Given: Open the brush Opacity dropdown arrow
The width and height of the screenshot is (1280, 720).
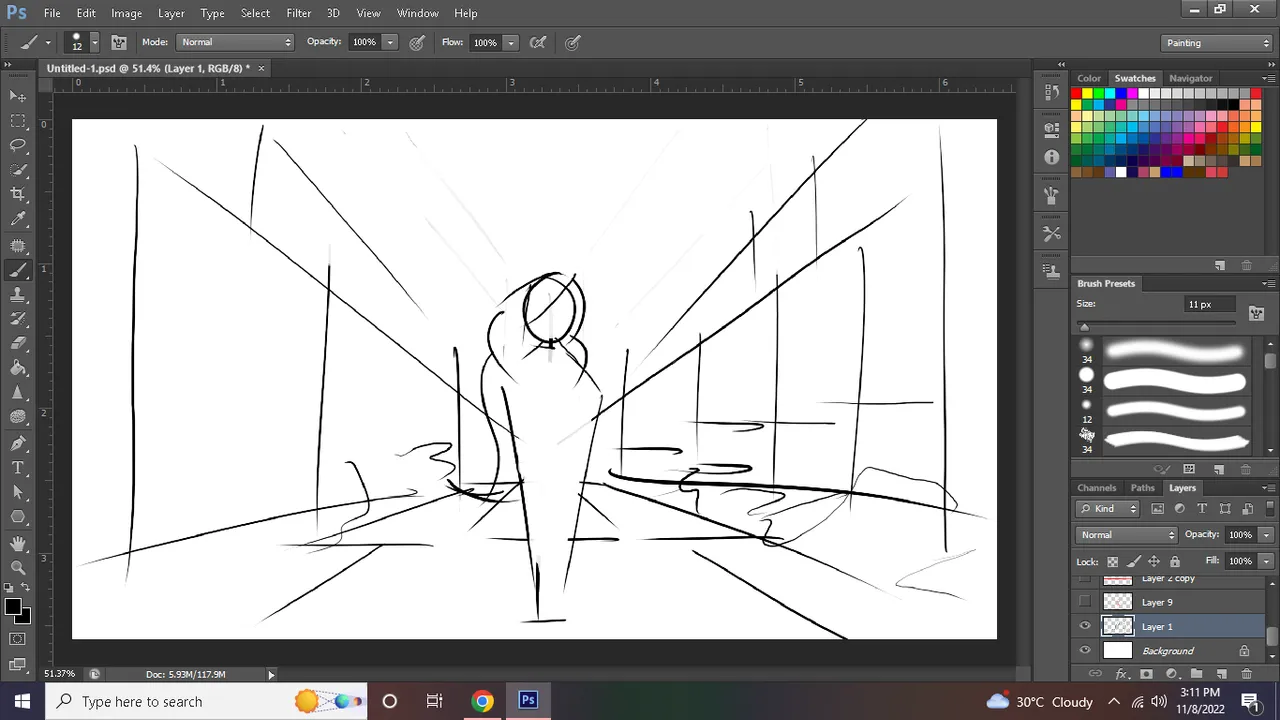Looking at the screenshot, I should (390, 42).
